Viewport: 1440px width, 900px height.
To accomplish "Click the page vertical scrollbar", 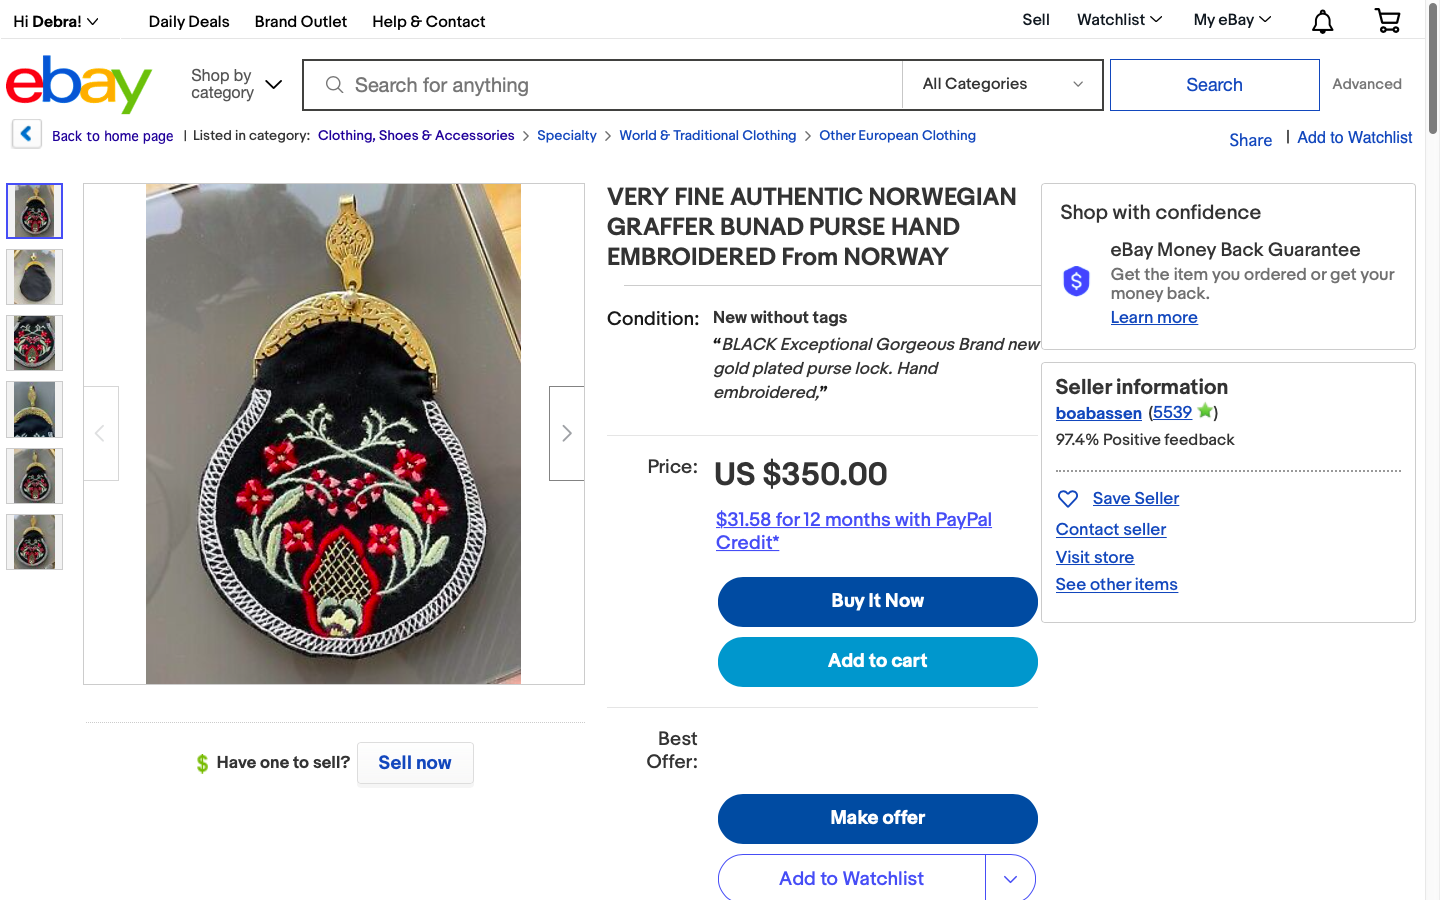I will click(1432, 450).
